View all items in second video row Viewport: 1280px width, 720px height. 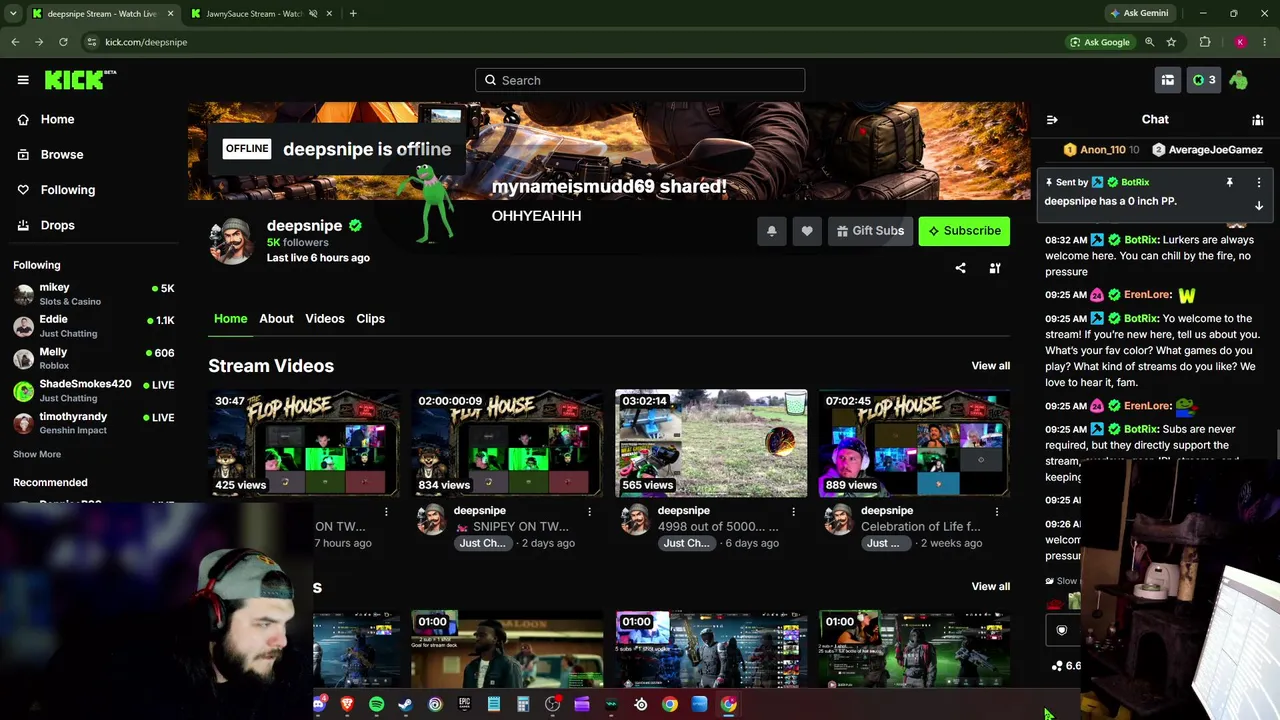pyautogui.click(x=991, y=586)
